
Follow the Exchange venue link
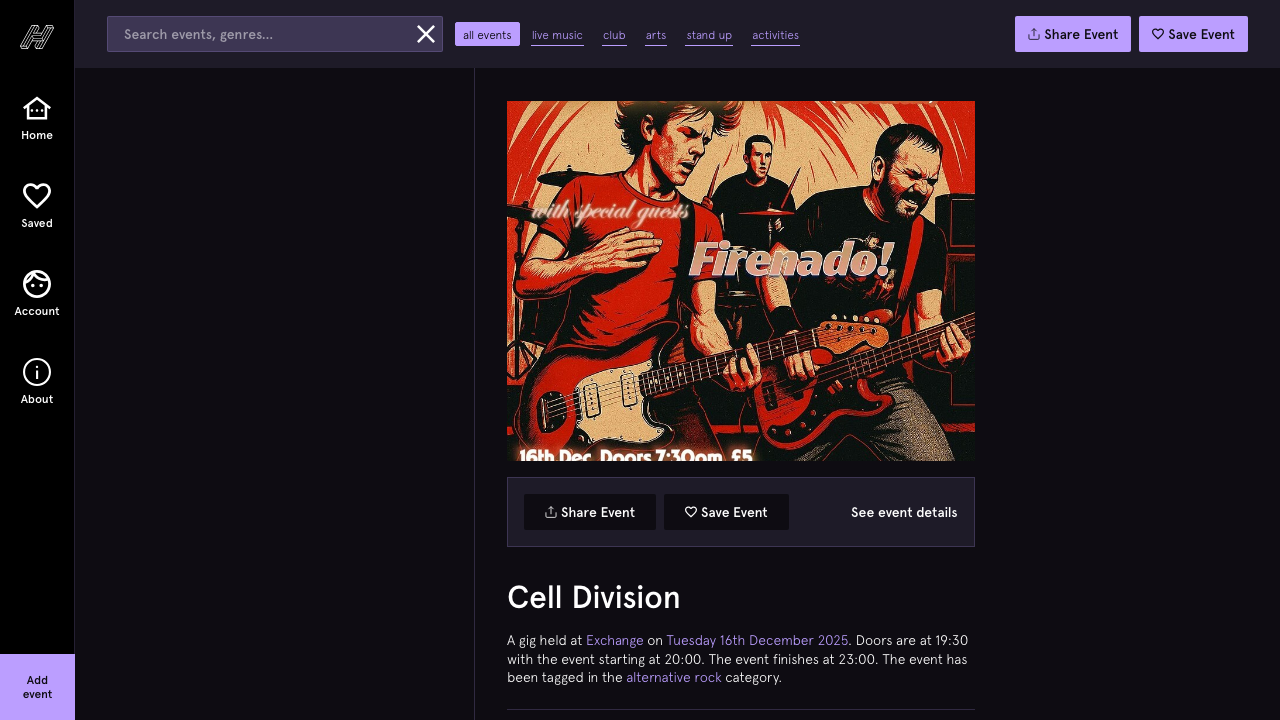[x=614, y=640]
